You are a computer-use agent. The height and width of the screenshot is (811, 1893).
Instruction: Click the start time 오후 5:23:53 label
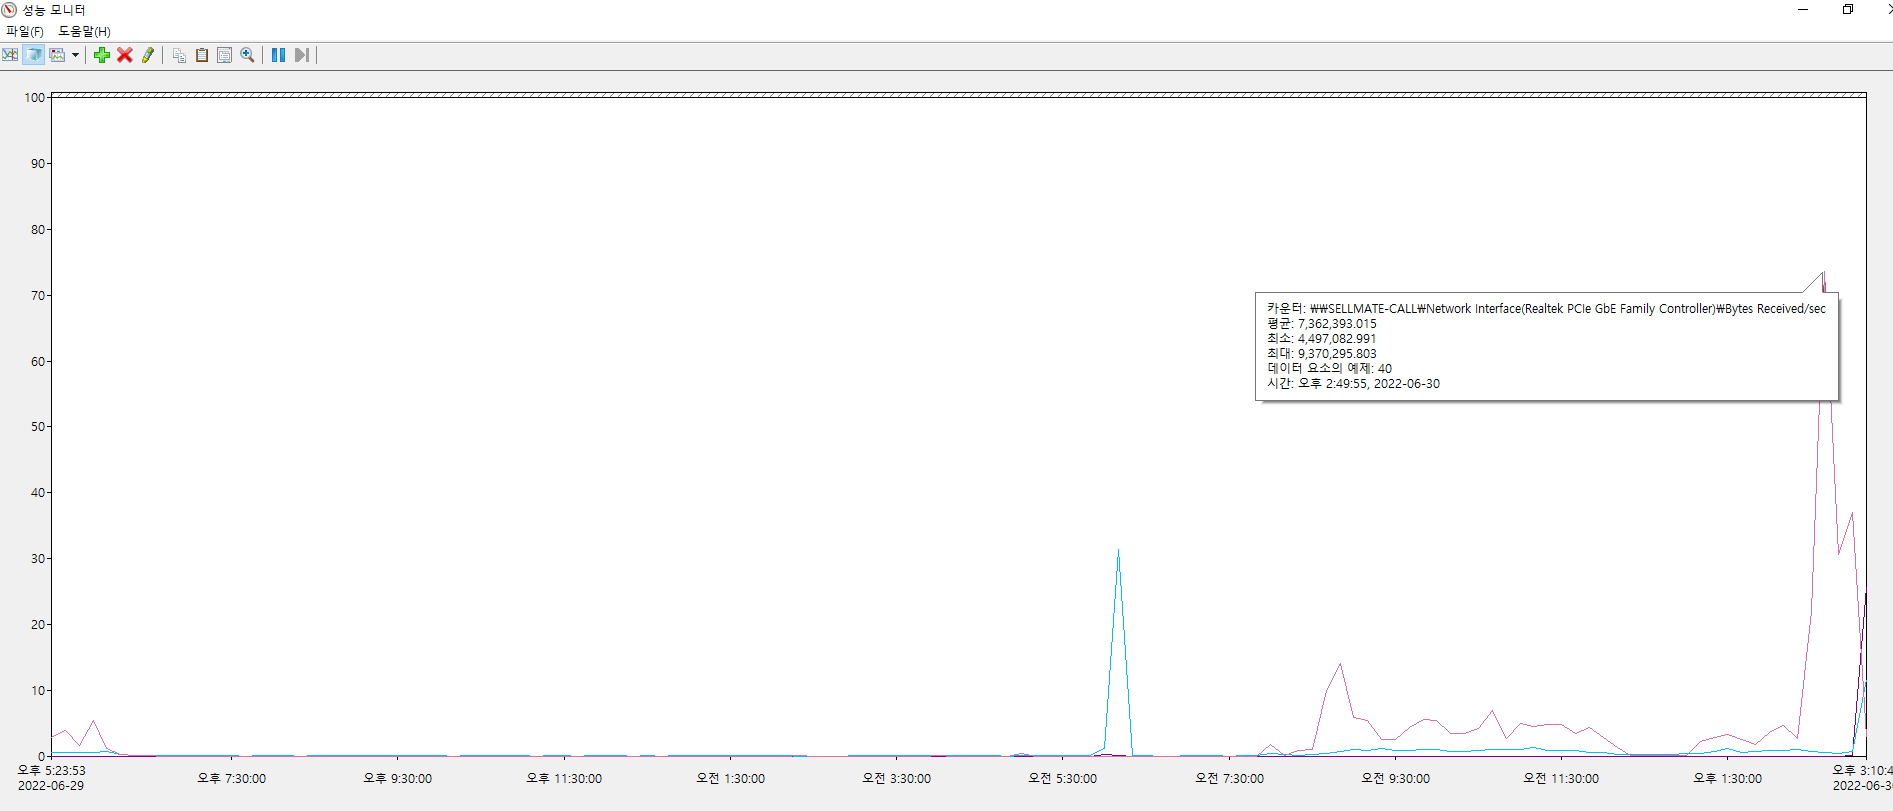click(x=51, y=771)
